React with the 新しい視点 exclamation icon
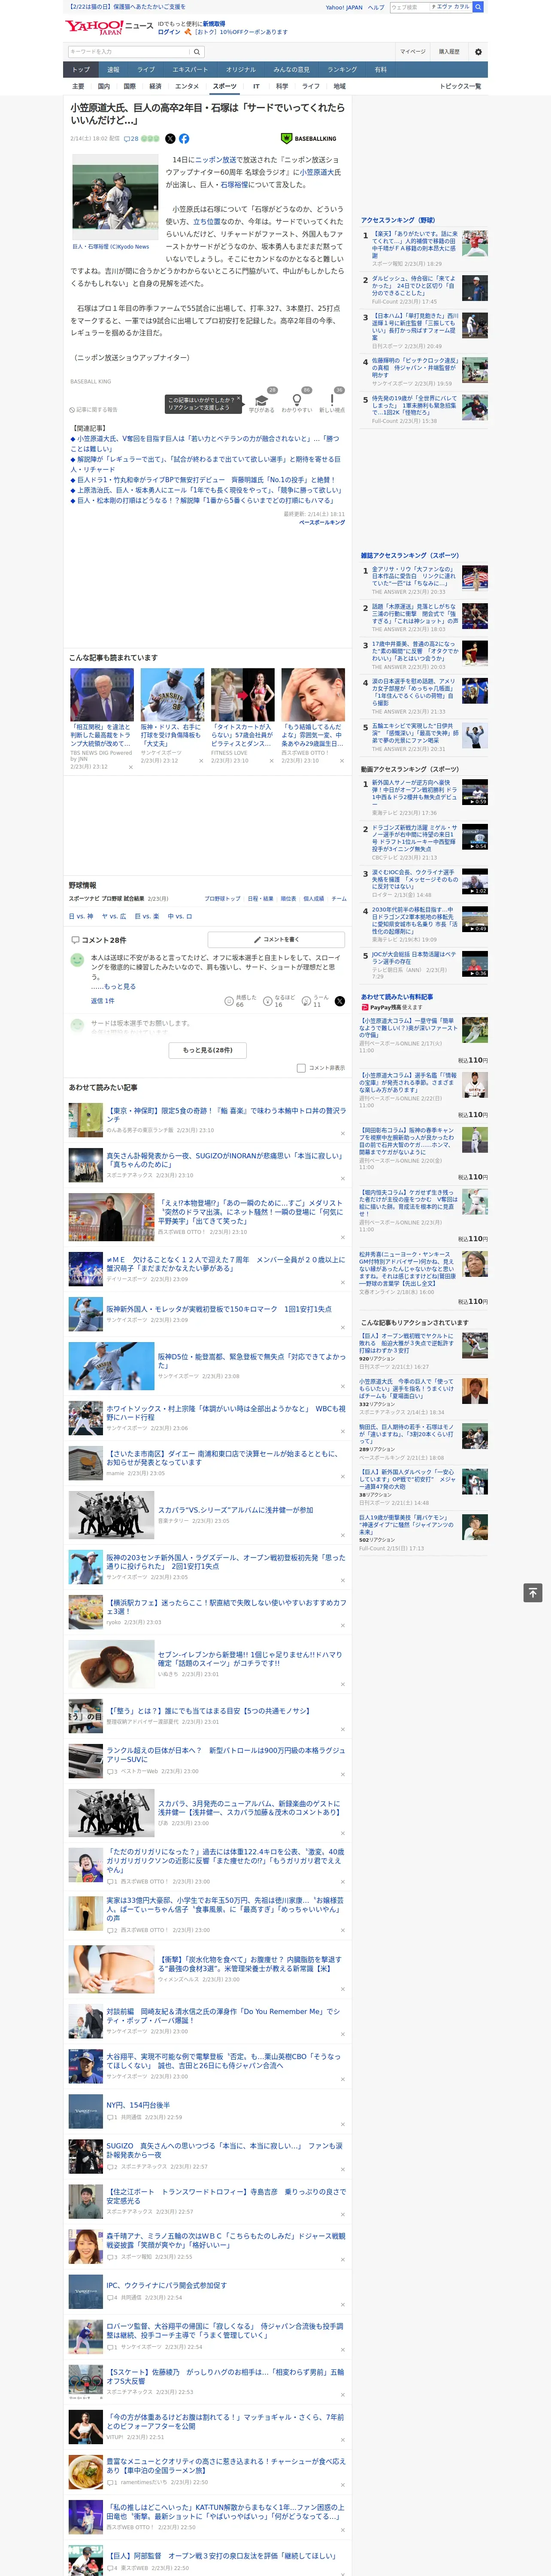Screen dimensions: 551x2576 (332, 400)
